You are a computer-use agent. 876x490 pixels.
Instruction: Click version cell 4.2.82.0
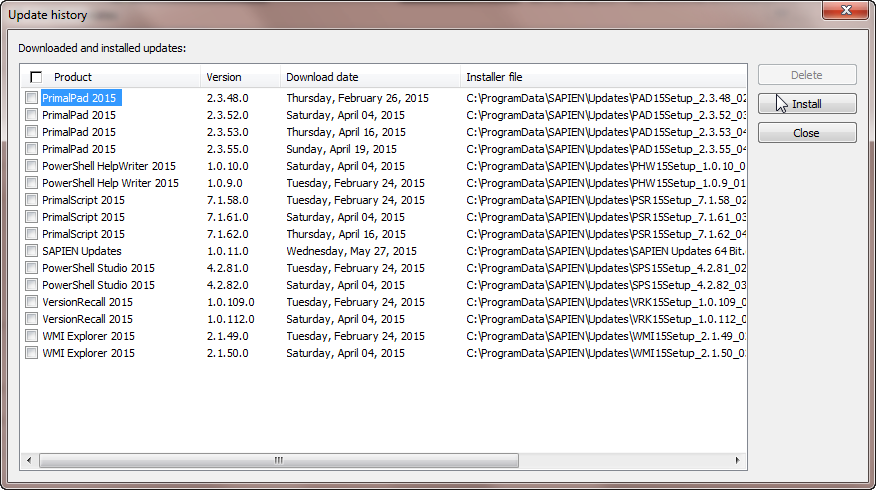tap(227, 285)
